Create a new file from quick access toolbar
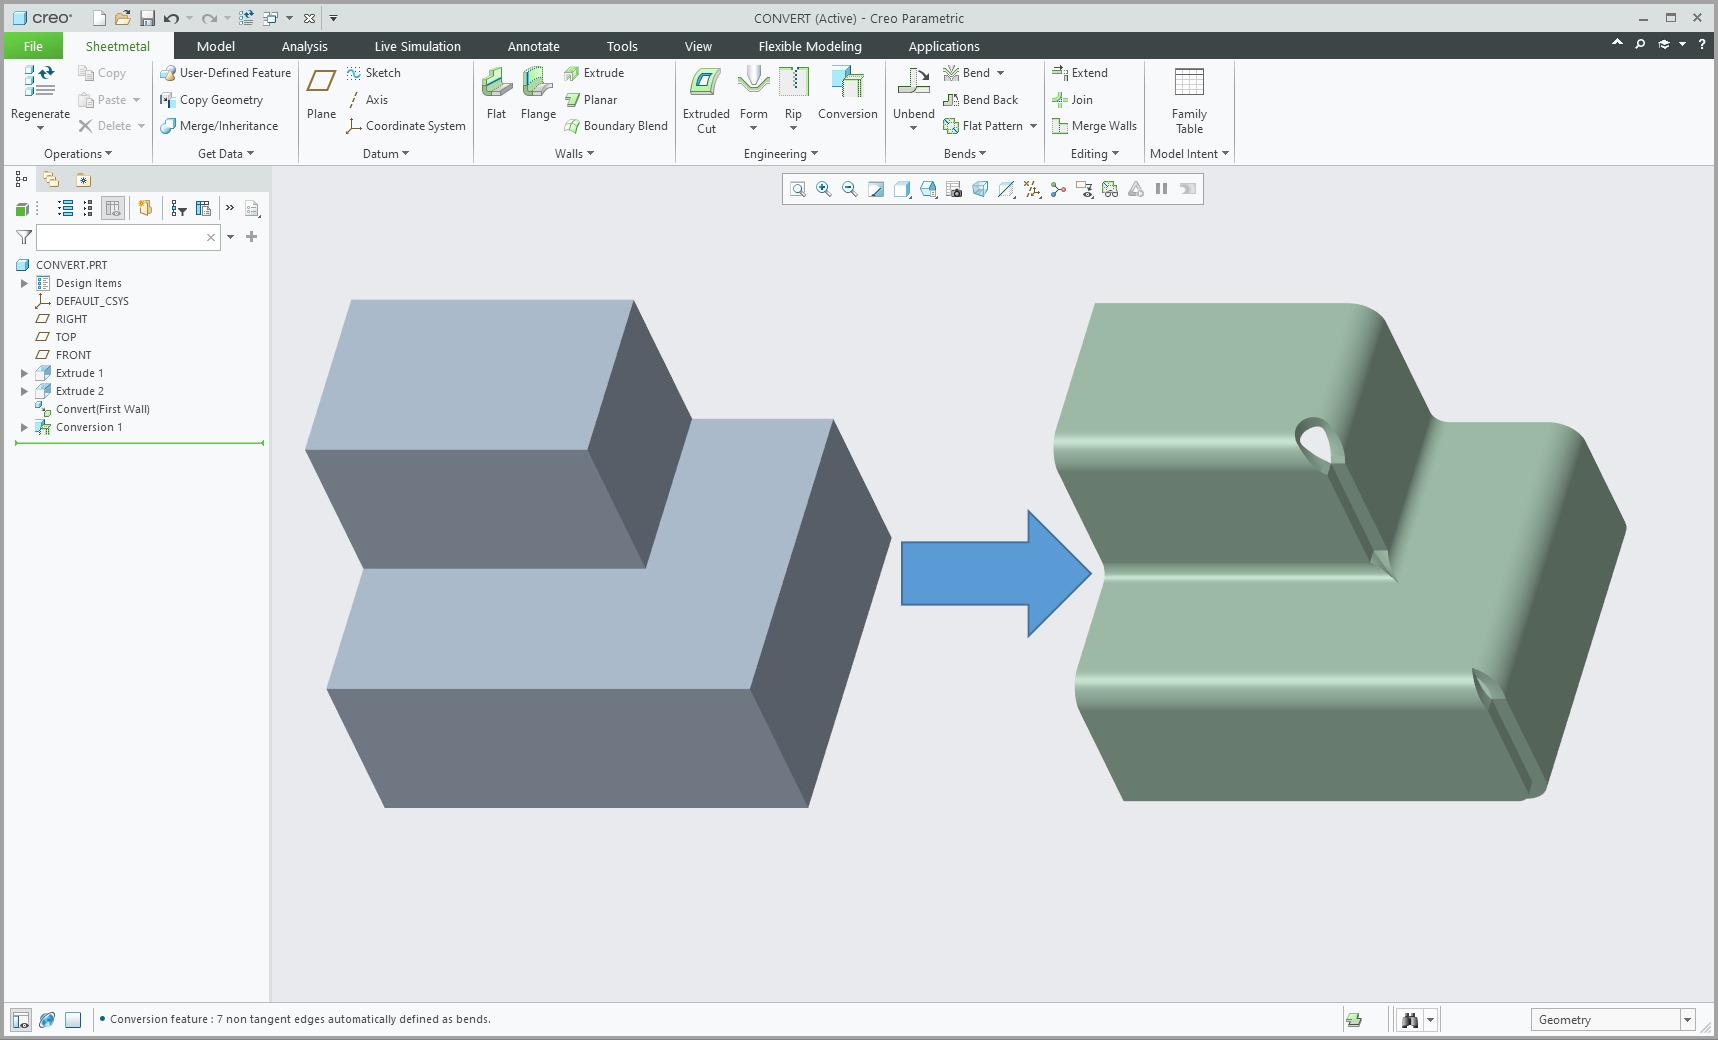This screenshot has width=1718, height=1040. point(98,18)
